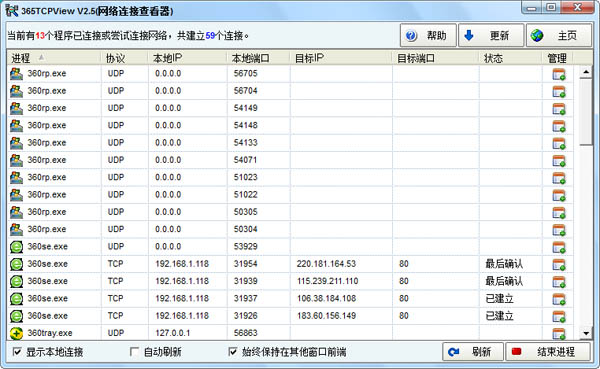Select target IP 115.239.211.110
This screenshot has height=369, width=600.
click(328, 281)
